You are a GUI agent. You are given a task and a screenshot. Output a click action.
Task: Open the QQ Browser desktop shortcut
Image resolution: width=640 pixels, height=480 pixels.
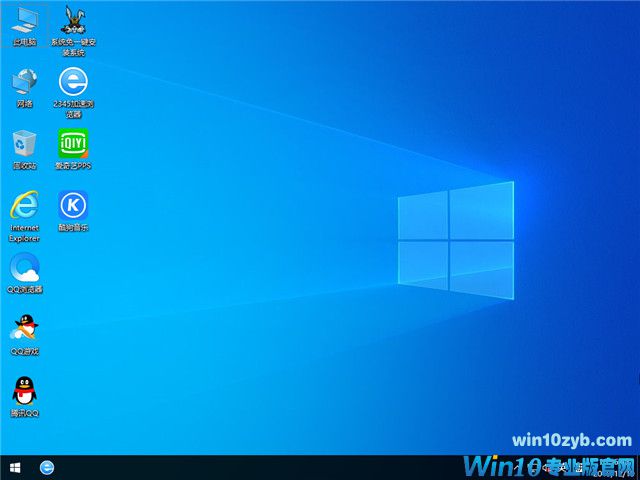coord(24,273)
